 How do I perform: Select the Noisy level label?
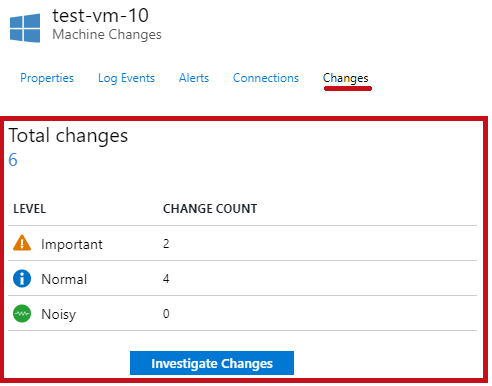click(x=59, y=314)
